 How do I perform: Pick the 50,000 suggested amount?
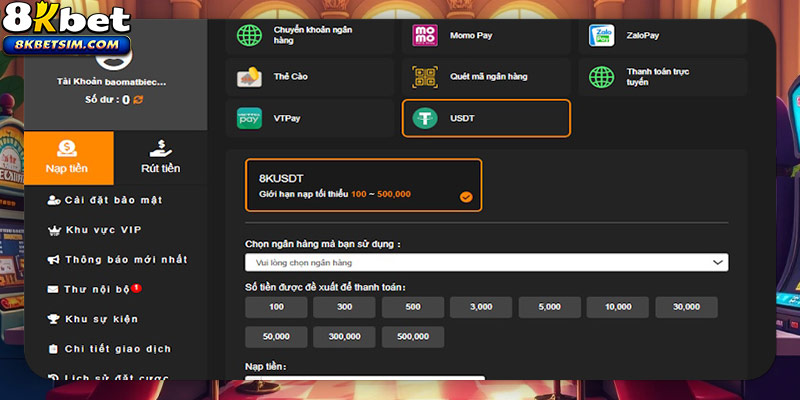[x=276, y=337]
